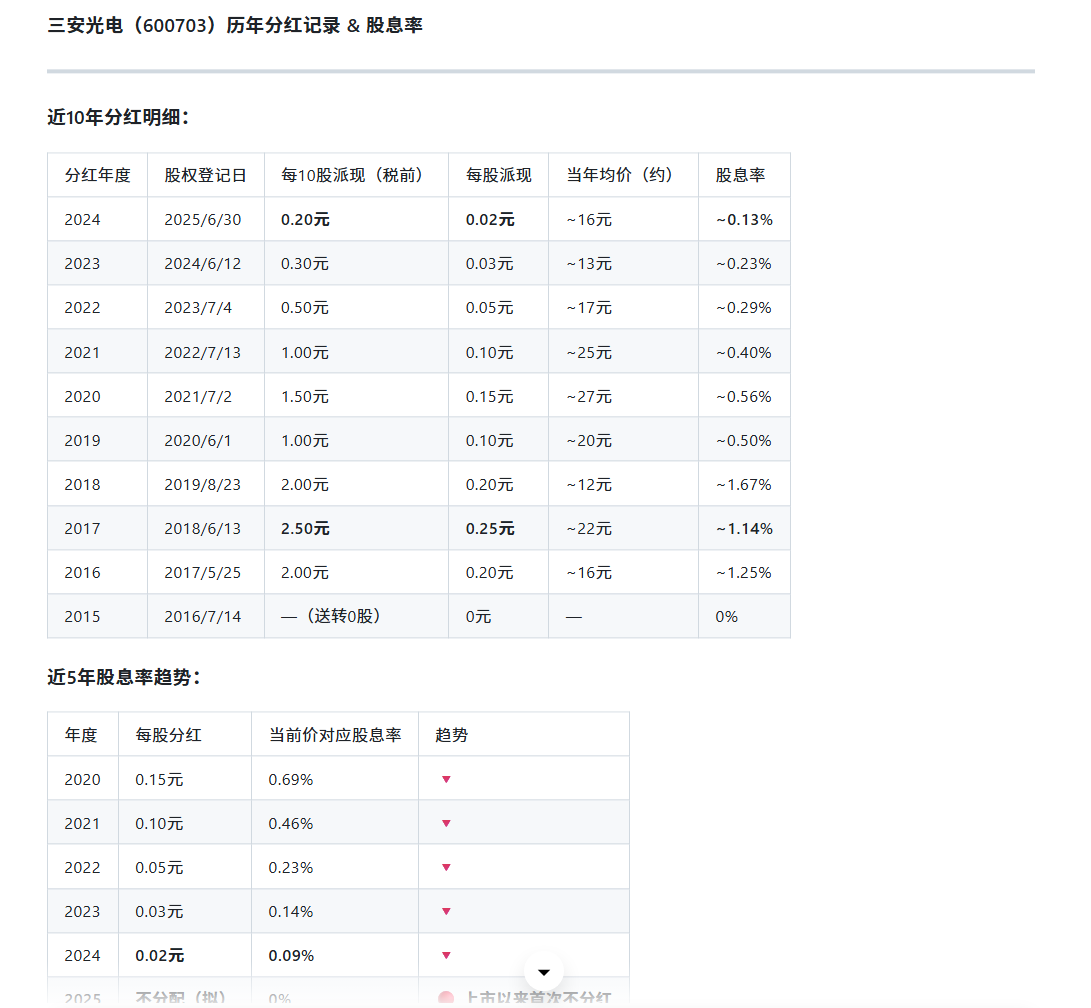1091x1008 pixels.
Task: Click the down-trend triangle in the 2023 row
Action: pyautogui.click(x=447, y=911)
